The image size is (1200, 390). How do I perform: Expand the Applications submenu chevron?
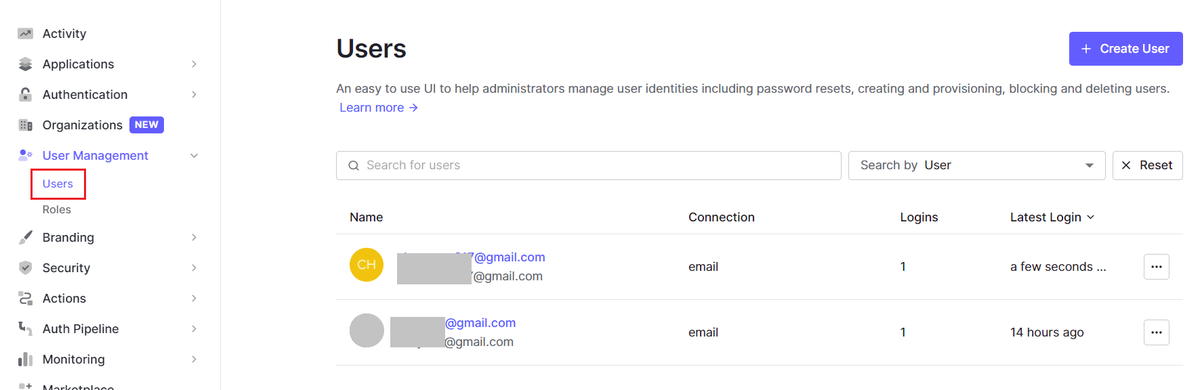click(194, 64)
